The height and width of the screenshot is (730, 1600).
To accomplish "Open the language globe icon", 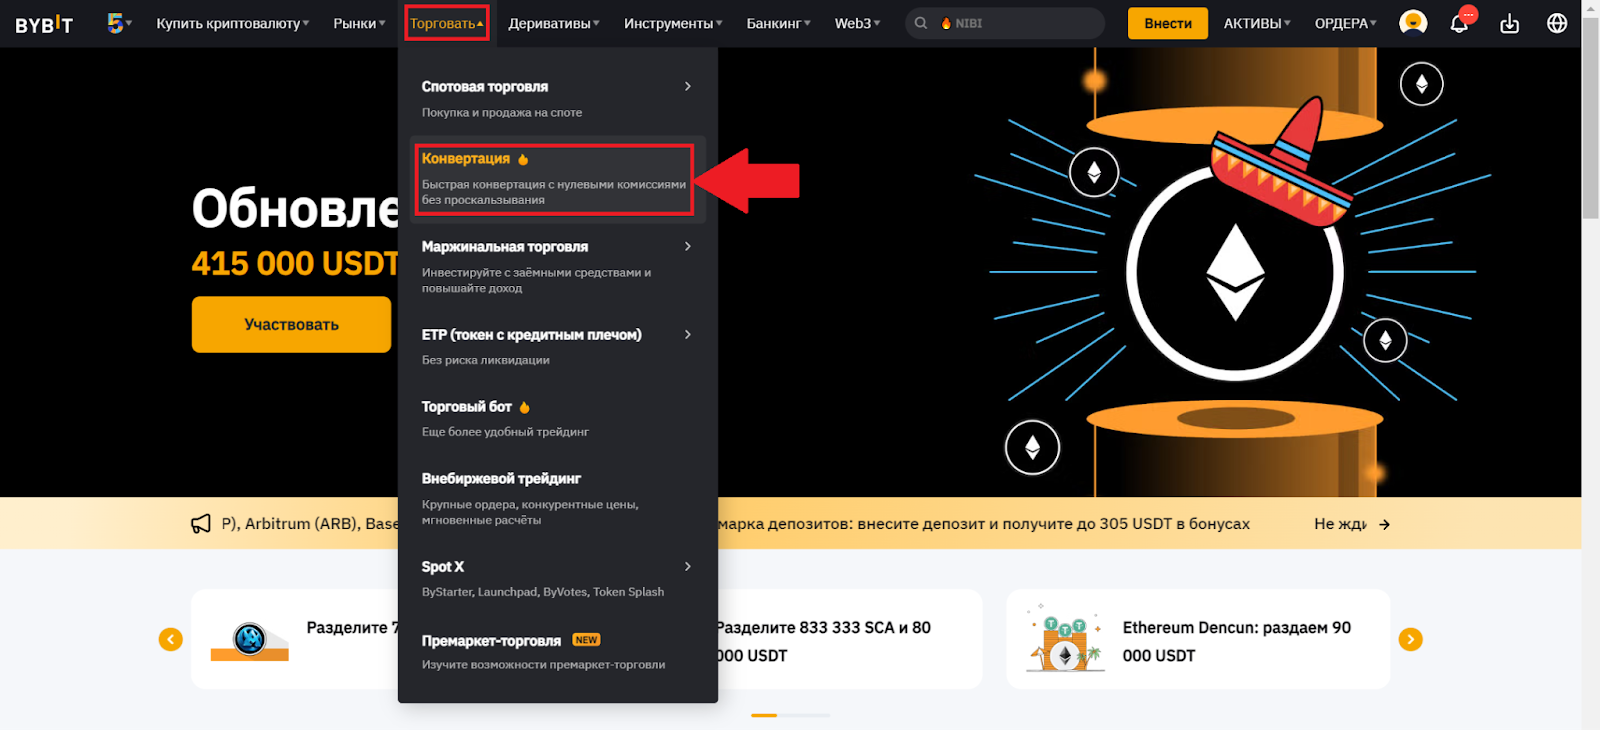I will tap(1557, 23).
